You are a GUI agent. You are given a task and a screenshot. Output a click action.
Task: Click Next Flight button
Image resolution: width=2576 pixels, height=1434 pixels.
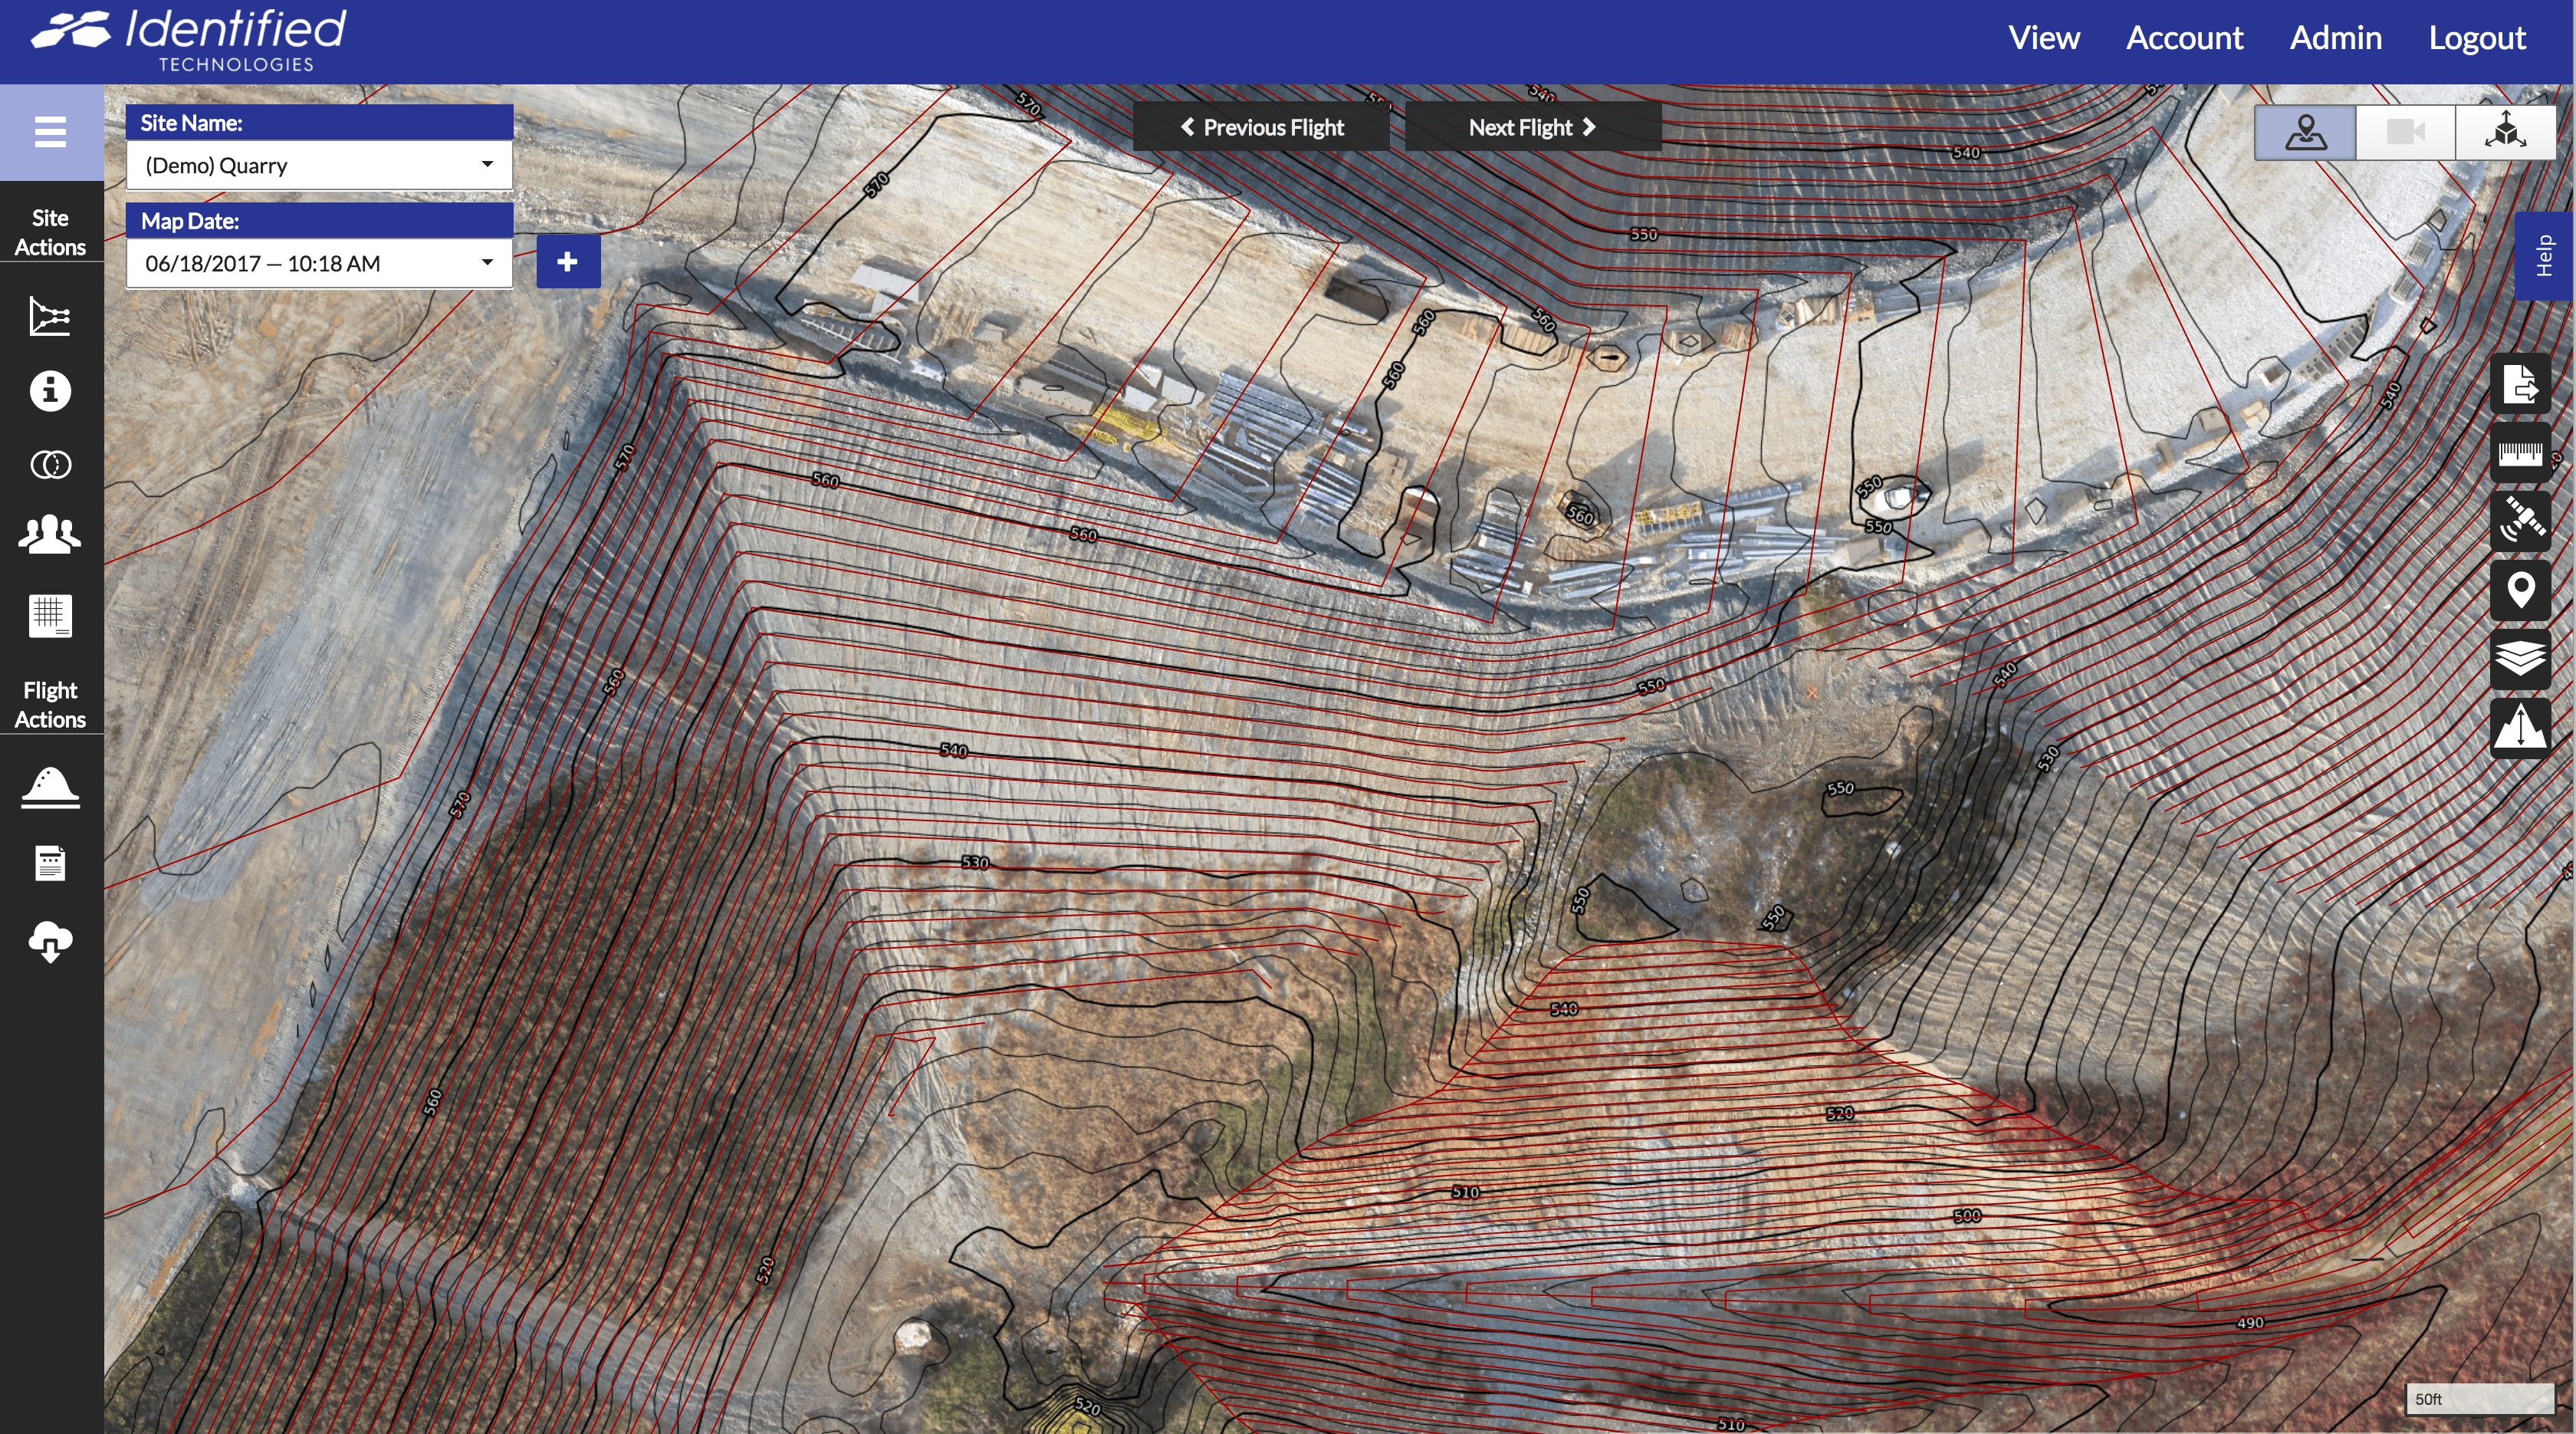coord(1530,126)
